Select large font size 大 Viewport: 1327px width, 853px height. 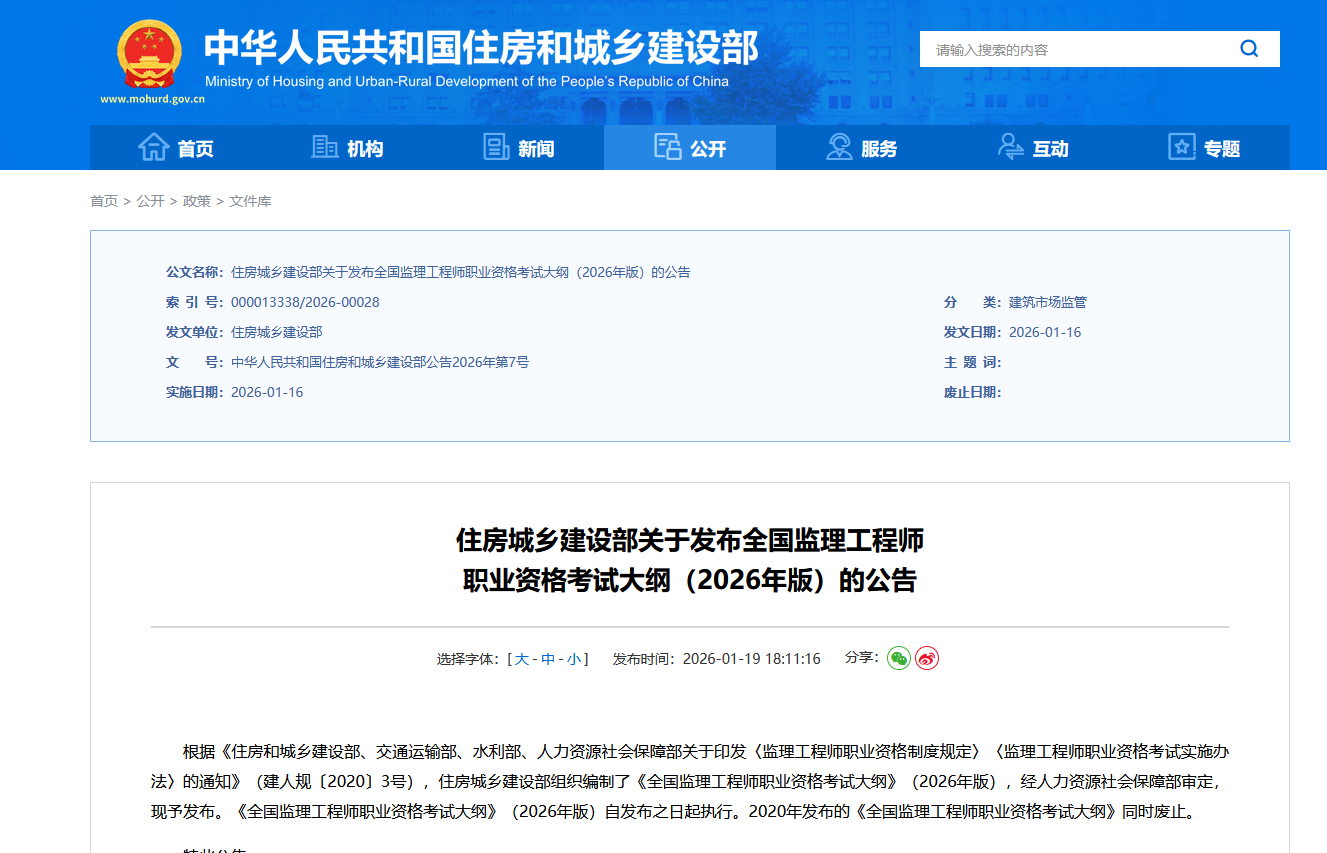522,659
